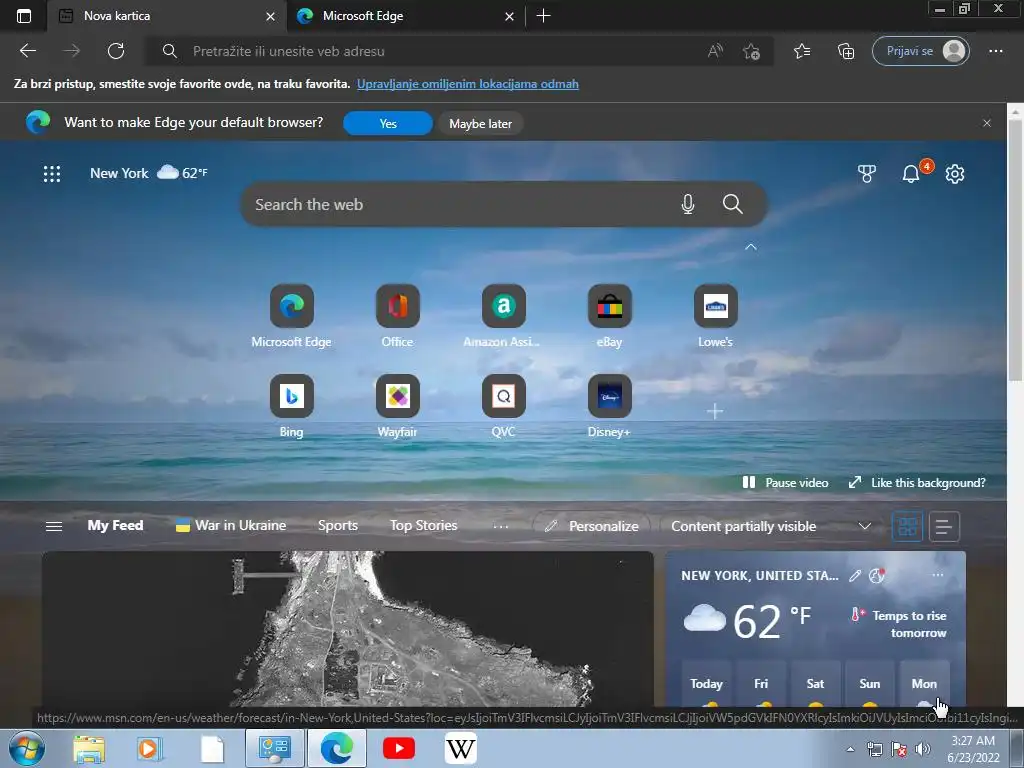Open the Collections icon
Image resolution: width=1024 pixels, height=768 pixels.
tap(846, 51)
